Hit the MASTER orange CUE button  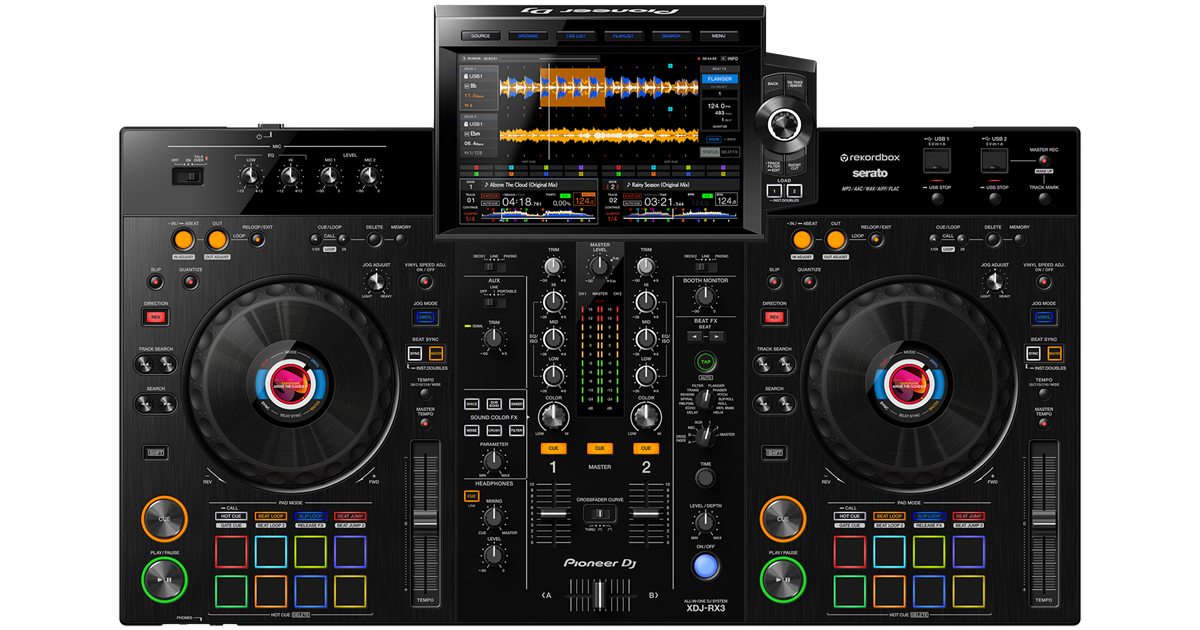pyautogui.click(x=599, y=449)
